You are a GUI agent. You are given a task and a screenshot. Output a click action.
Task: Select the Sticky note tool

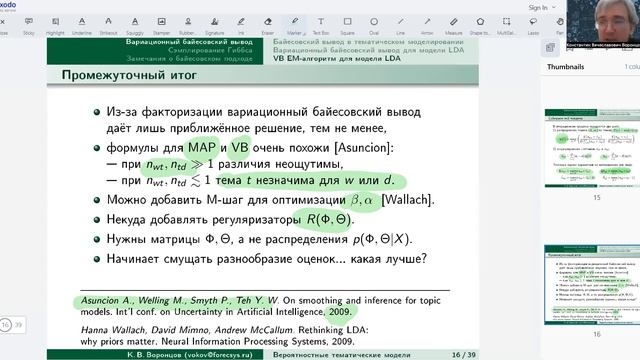point(29,25)
